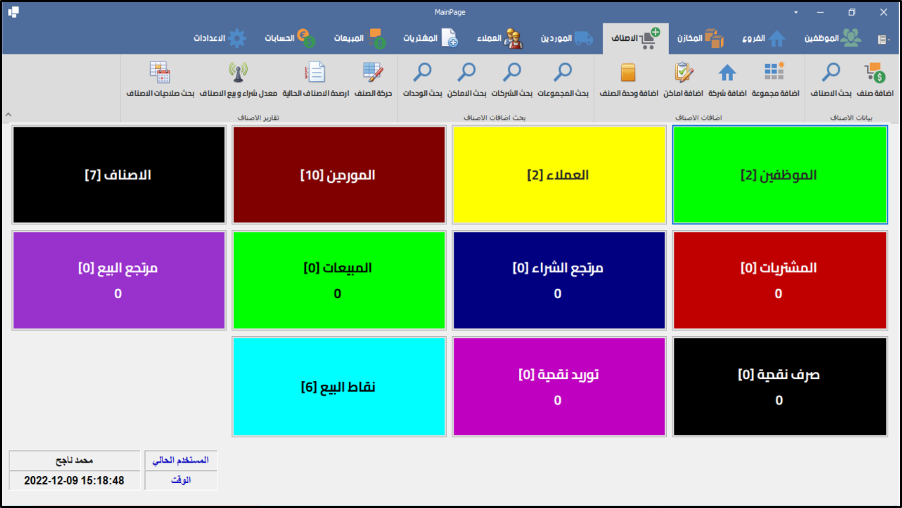
Task: Open حركة الصنف item movement report
Action: pos(373,73)
